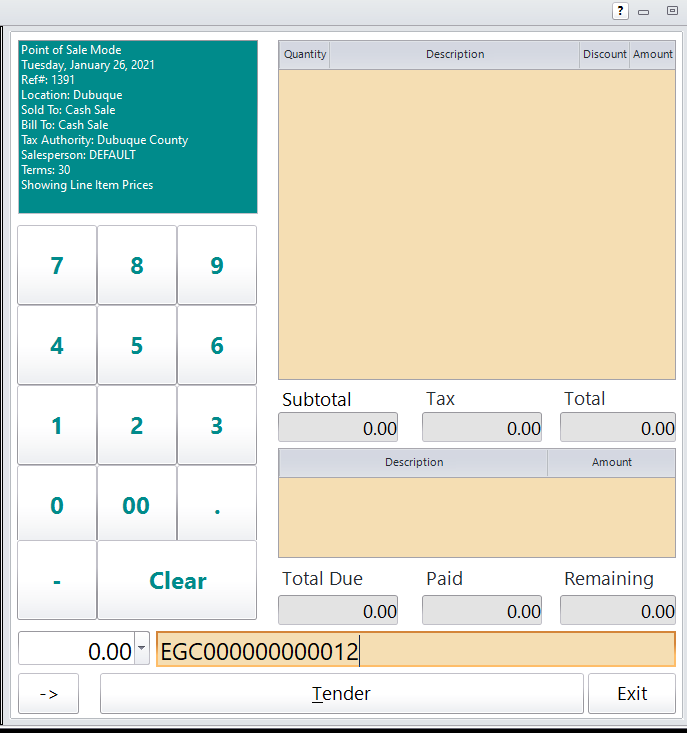Click 'Tuesday, January 26, 2021' date text

tap(88, 65)
